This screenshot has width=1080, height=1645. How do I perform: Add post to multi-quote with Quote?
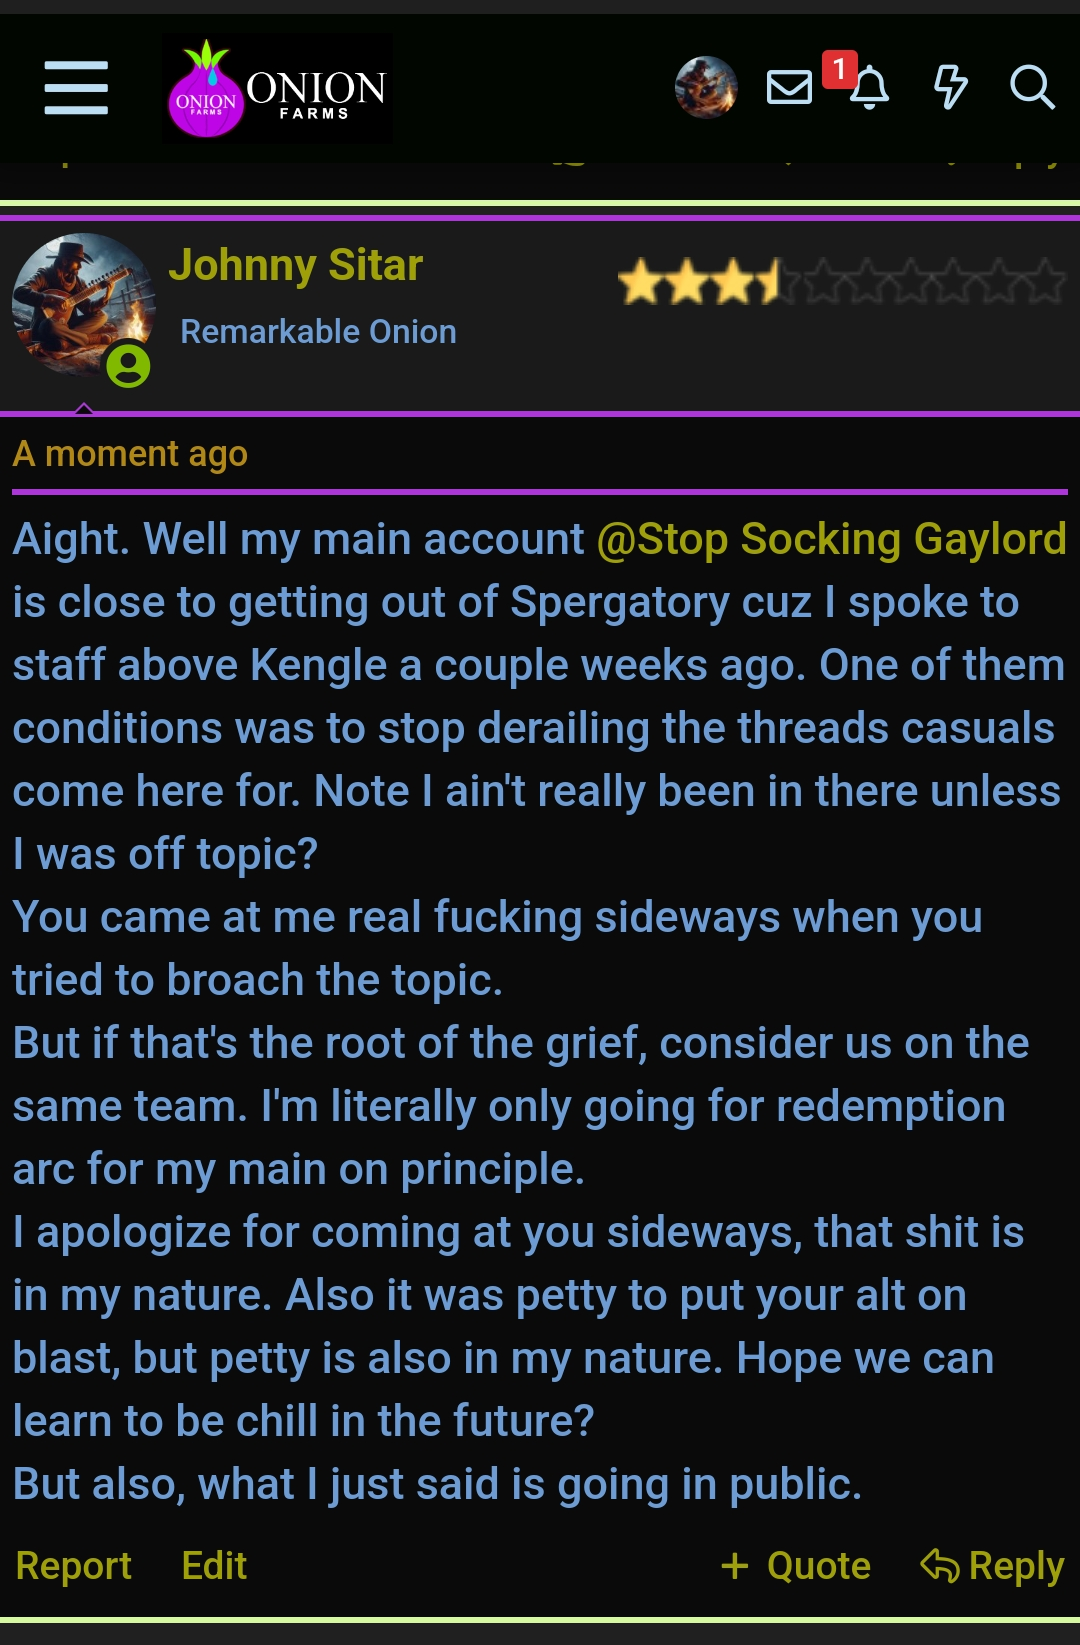(x=796, y=1566)
